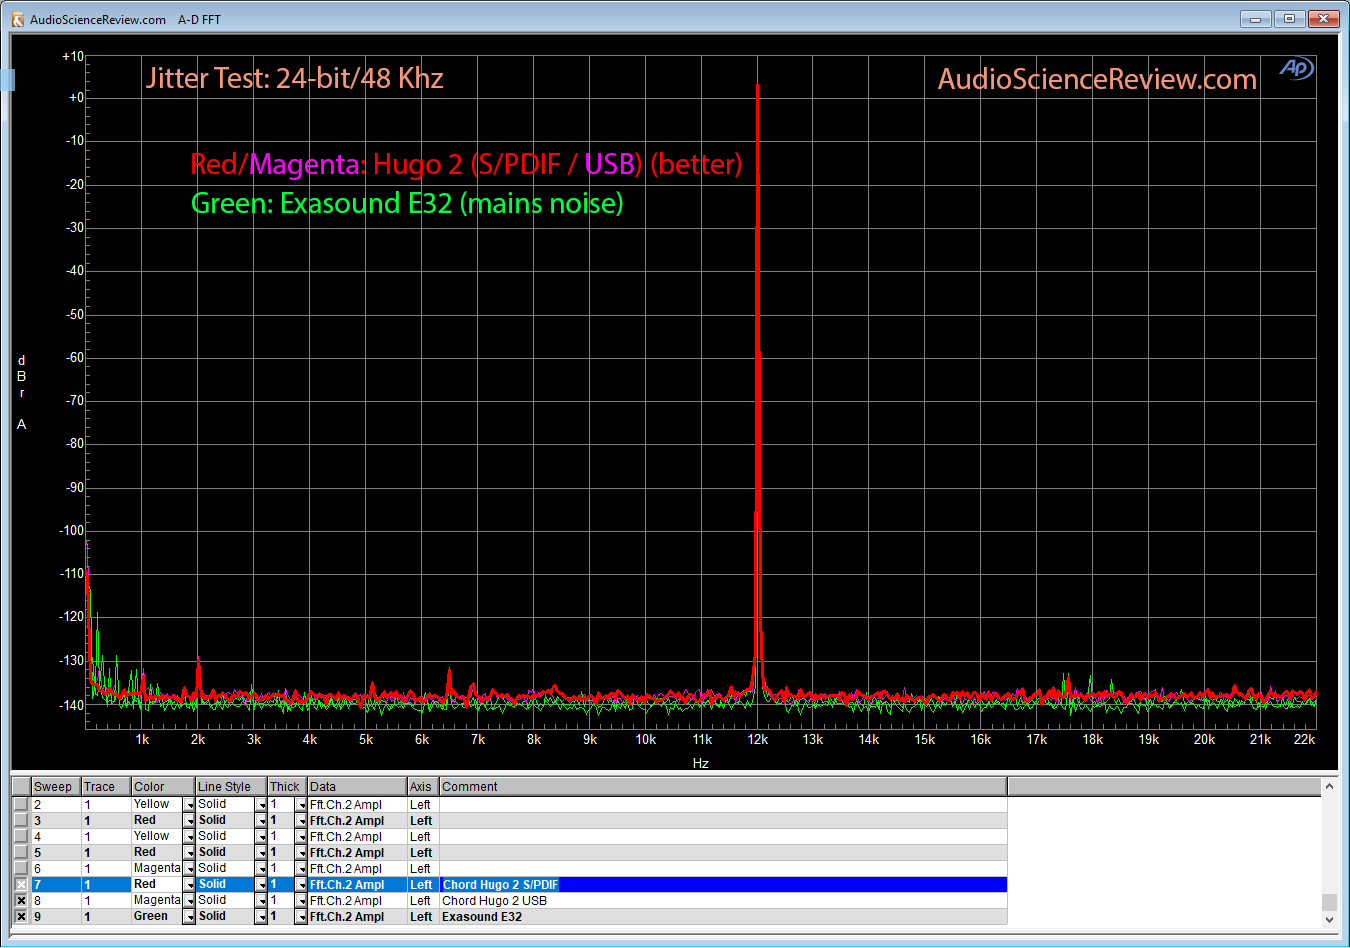Click the Sweep column header
Screen dimensions: 1350x948
(56, 787)
